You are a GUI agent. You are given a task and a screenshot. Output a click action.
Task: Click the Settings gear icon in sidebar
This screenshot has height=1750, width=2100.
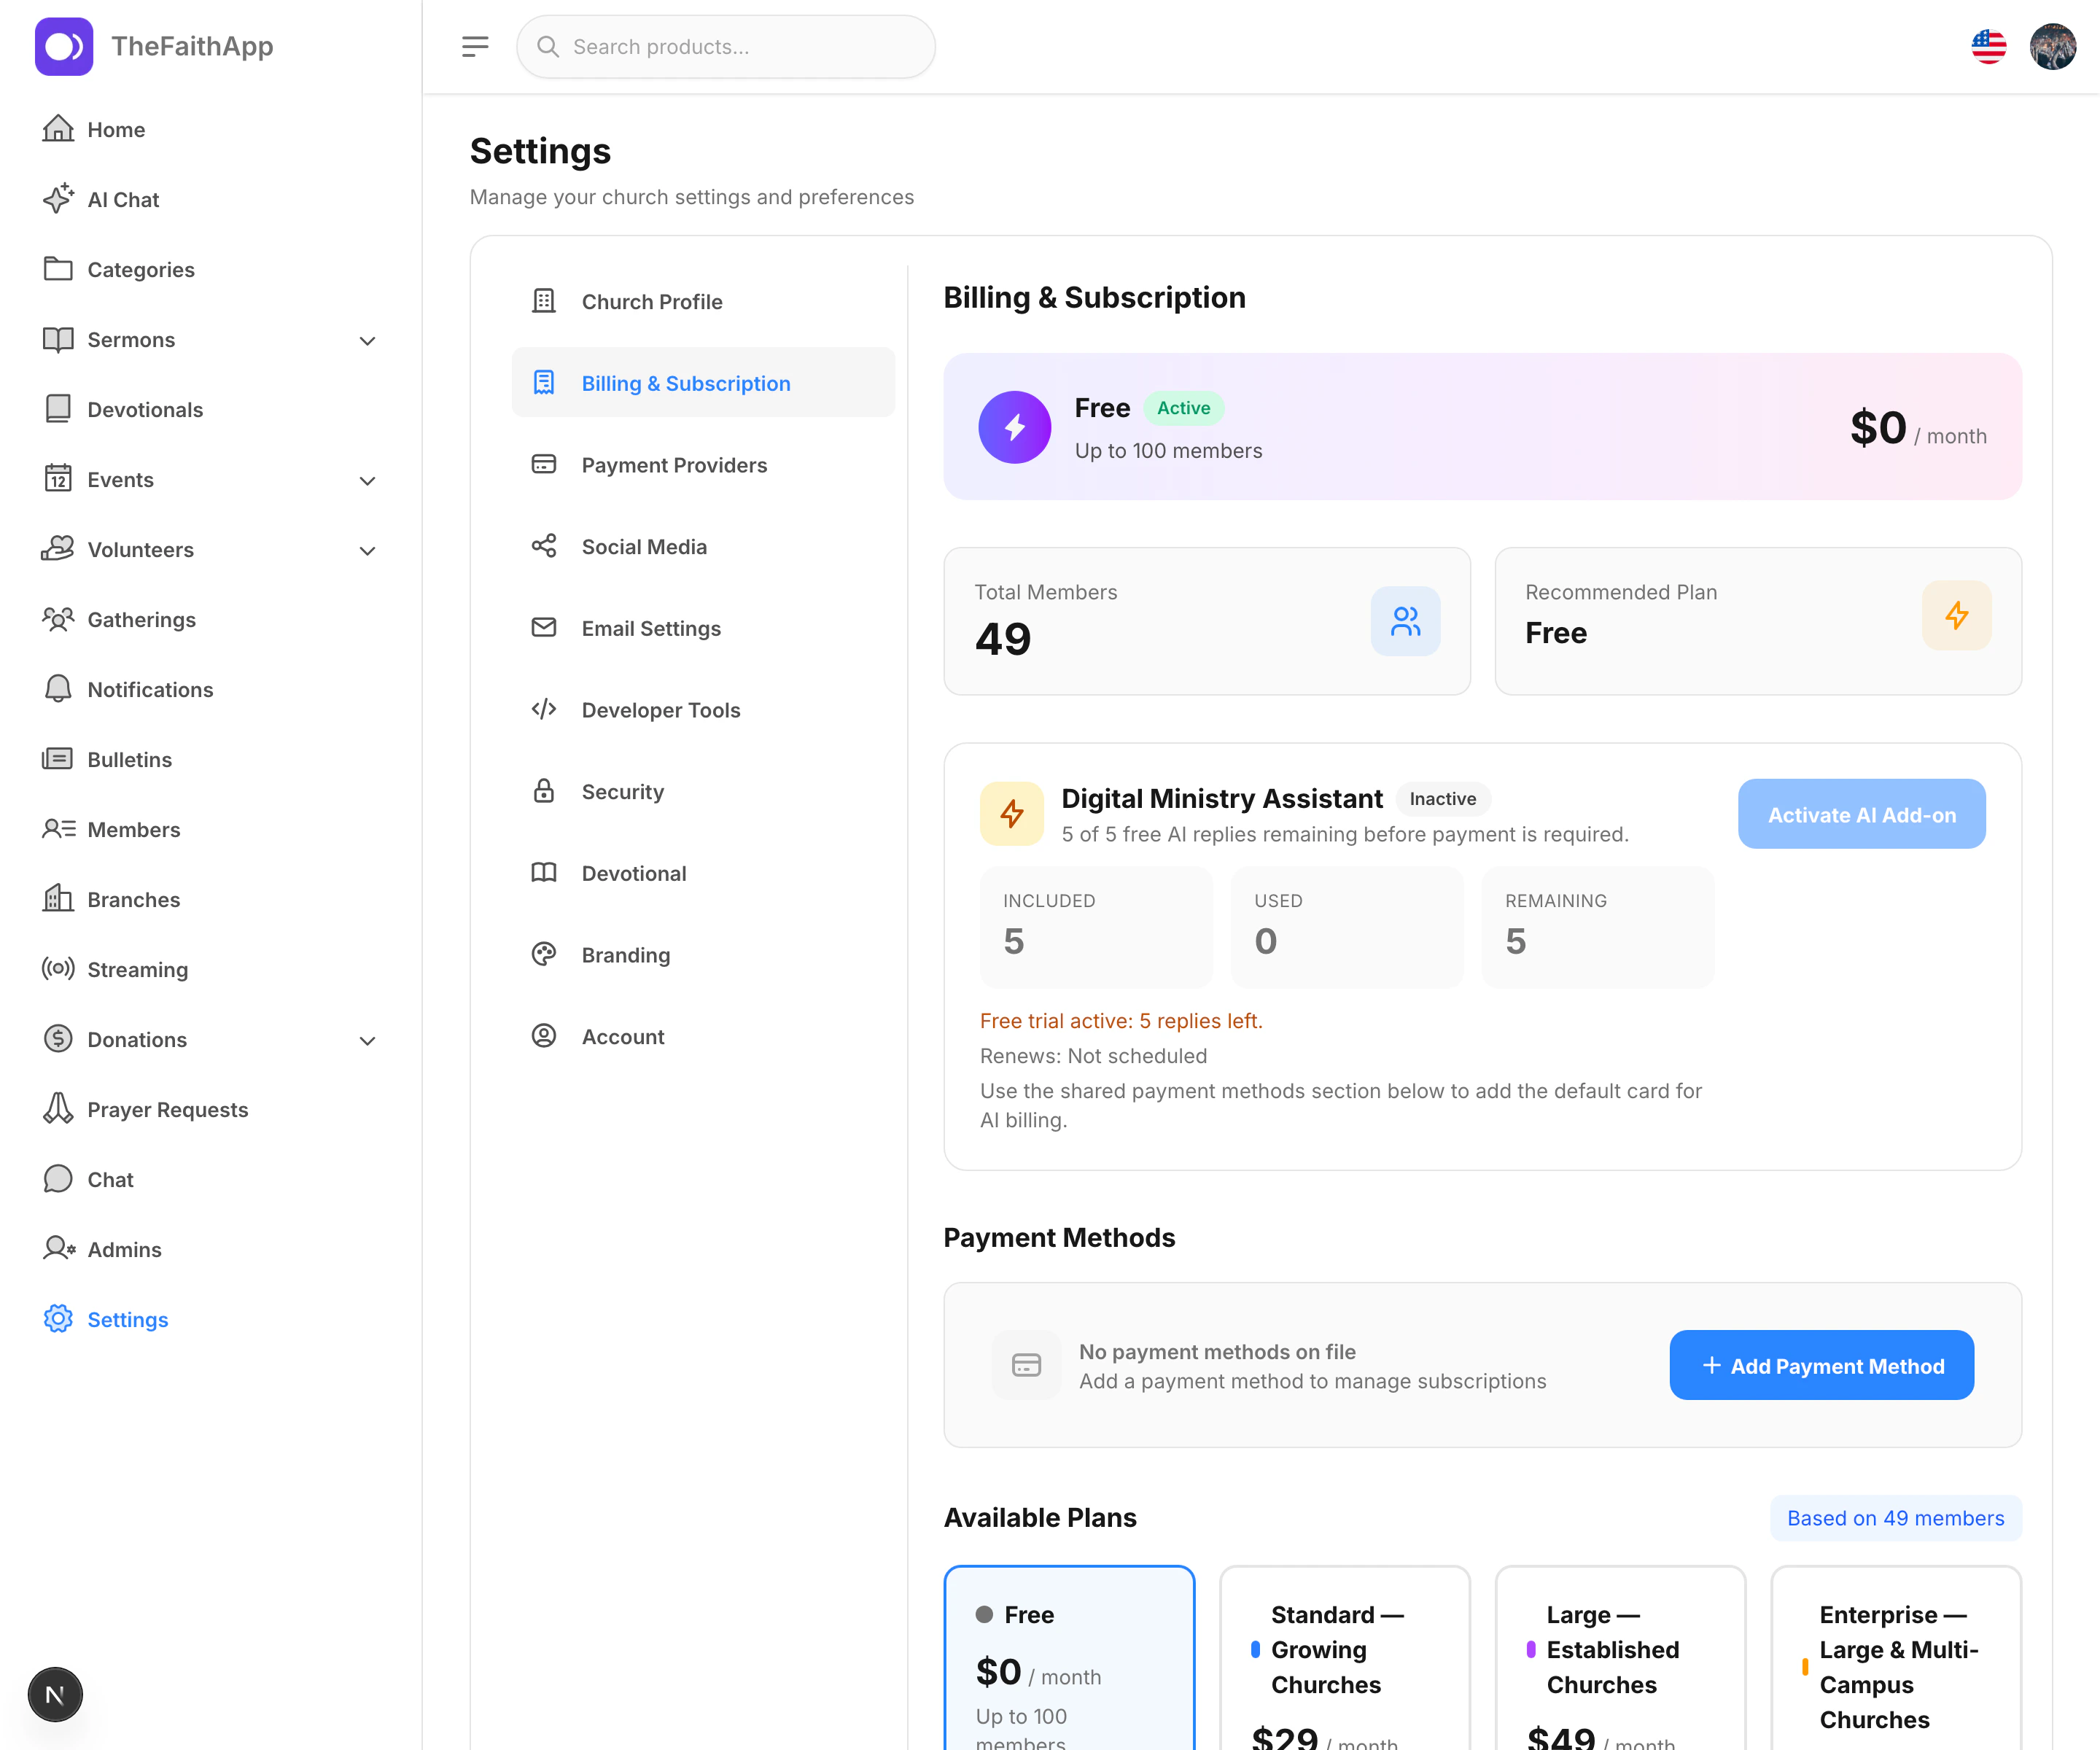[58, 1318]
